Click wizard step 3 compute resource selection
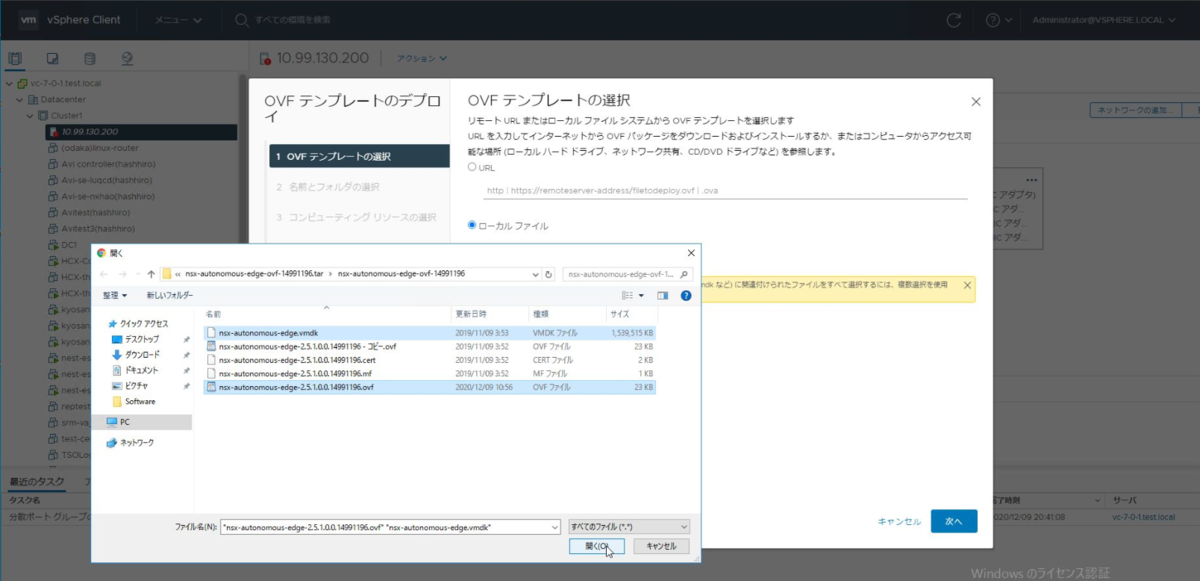Screen dimensions: 1200x581 click(358, 217)
